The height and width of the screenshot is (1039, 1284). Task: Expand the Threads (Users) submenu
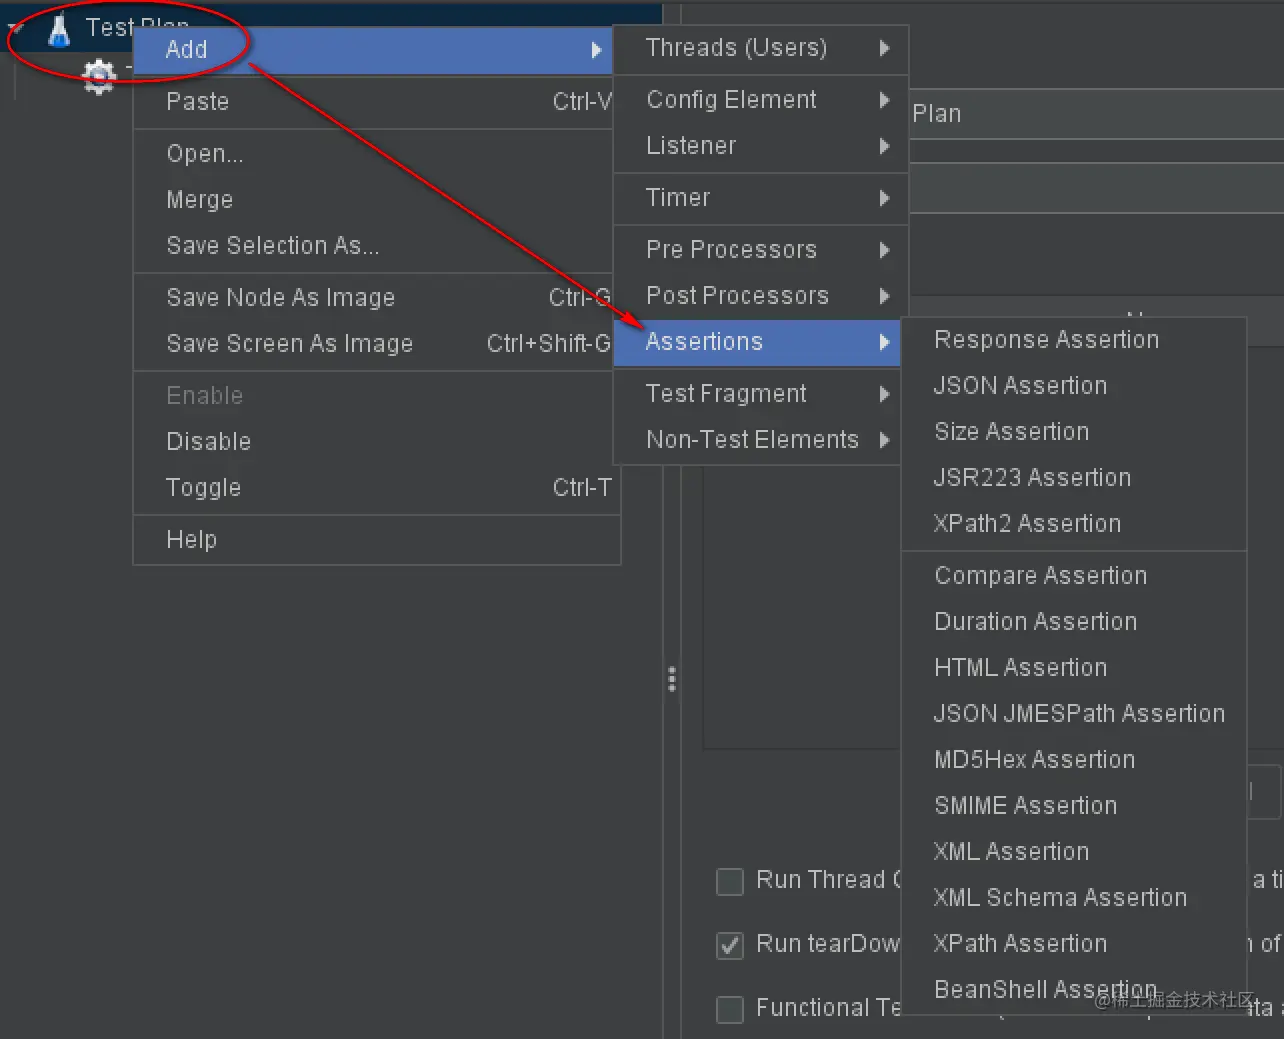761,47
